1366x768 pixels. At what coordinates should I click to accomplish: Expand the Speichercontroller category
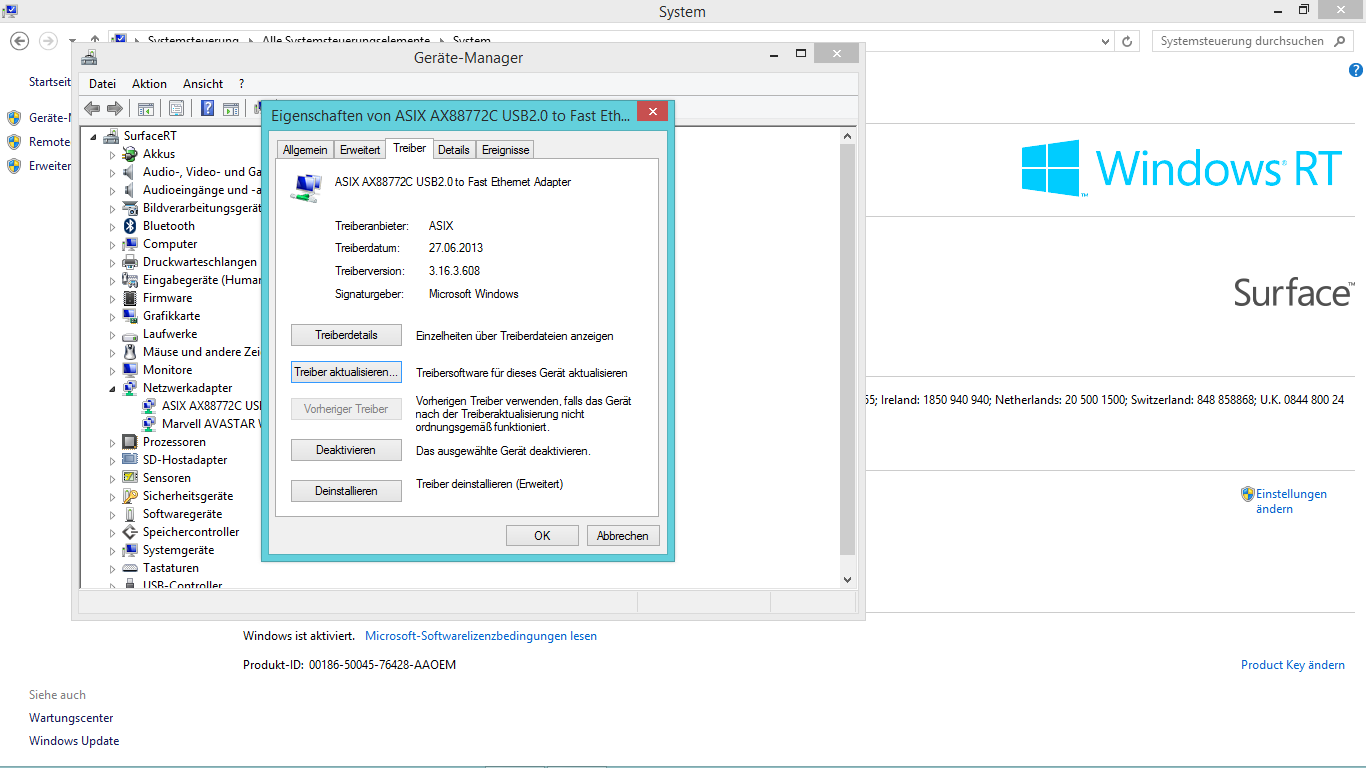(113, 532)
